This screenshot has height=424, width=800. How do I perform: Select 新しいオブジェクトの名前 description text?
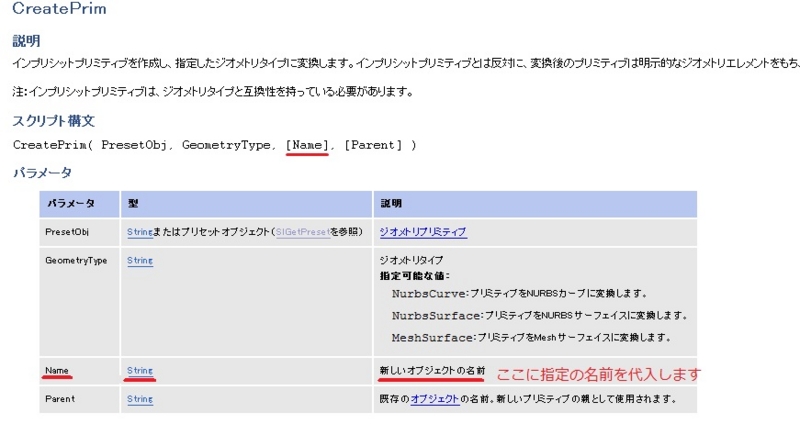(x=432, y=371)
